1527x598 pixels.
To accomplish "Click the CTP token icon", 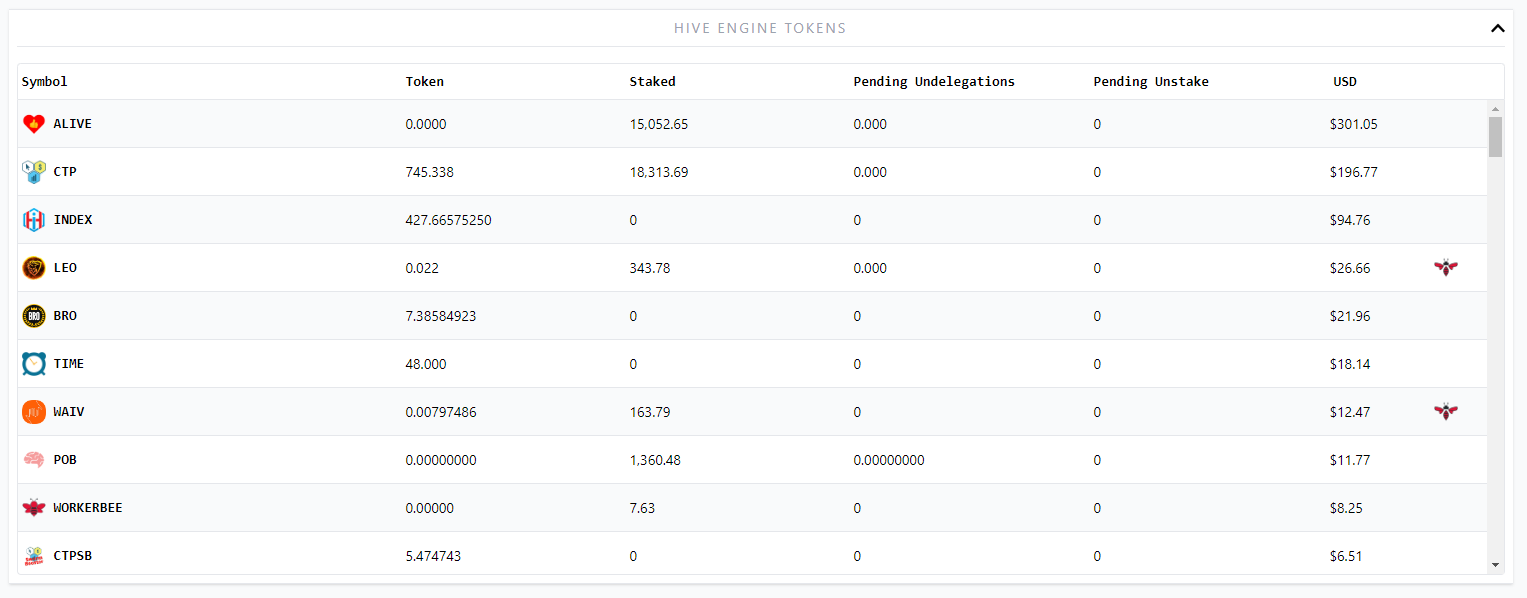I will tap(34, 172).
